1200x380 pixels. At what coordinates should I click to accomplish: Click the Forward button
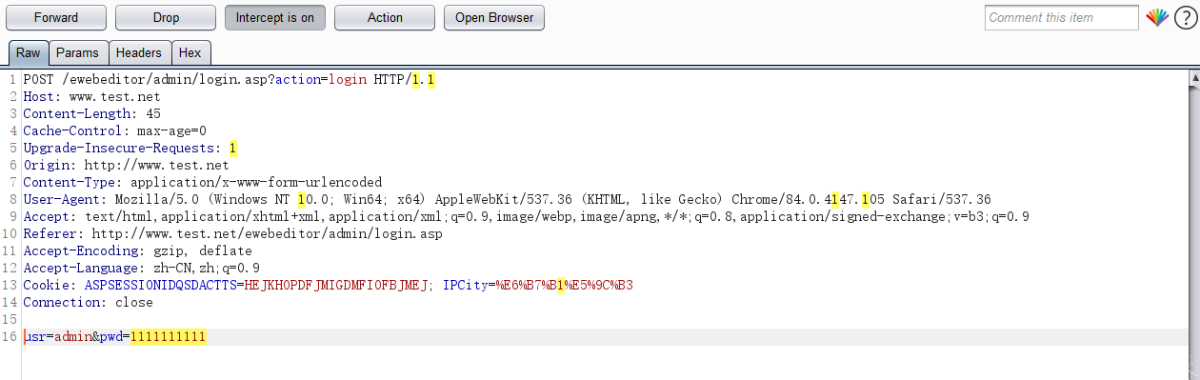pos(55,17)
